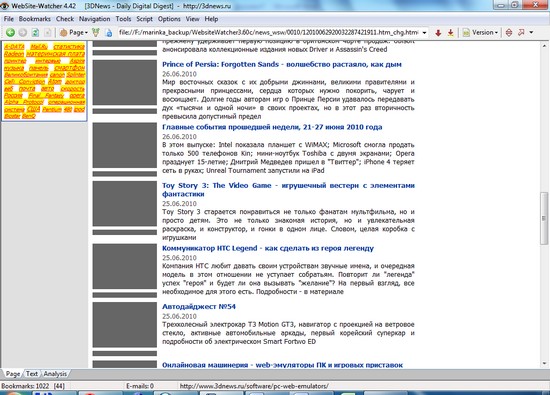Viewport: 550px width, 395px height.
Task: Click the Toy Story 3 article thumbnail
Action: 125,203
